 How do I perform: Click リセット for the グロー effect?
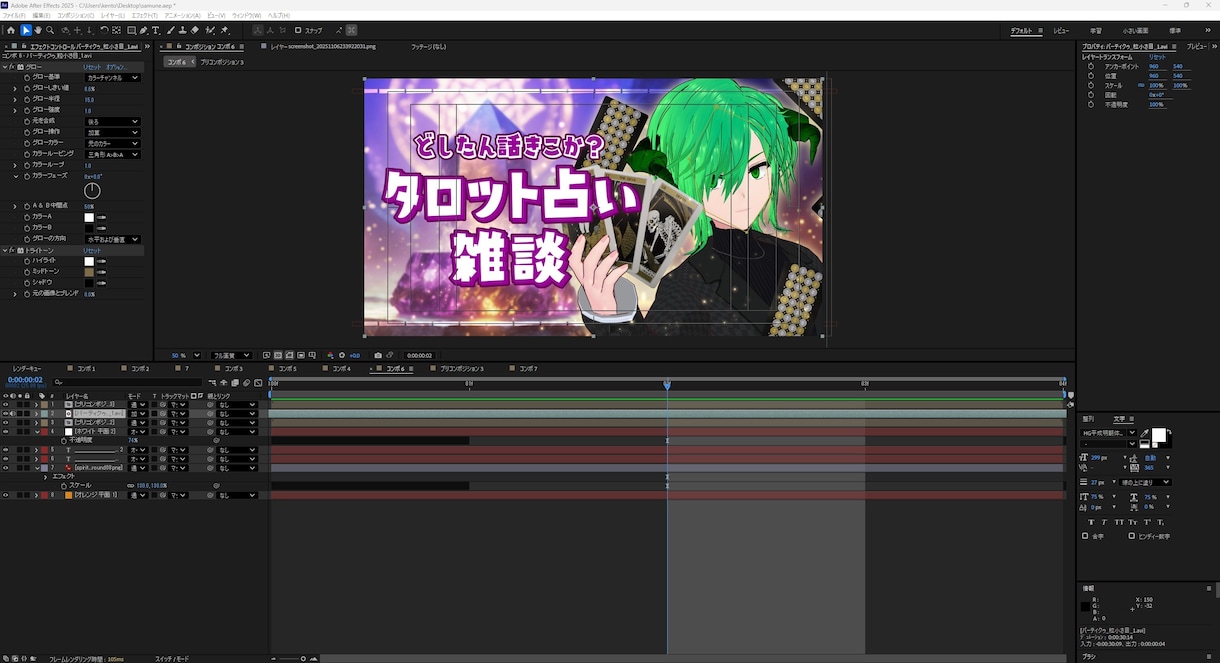pyautogui.click(x=92, y=67)
